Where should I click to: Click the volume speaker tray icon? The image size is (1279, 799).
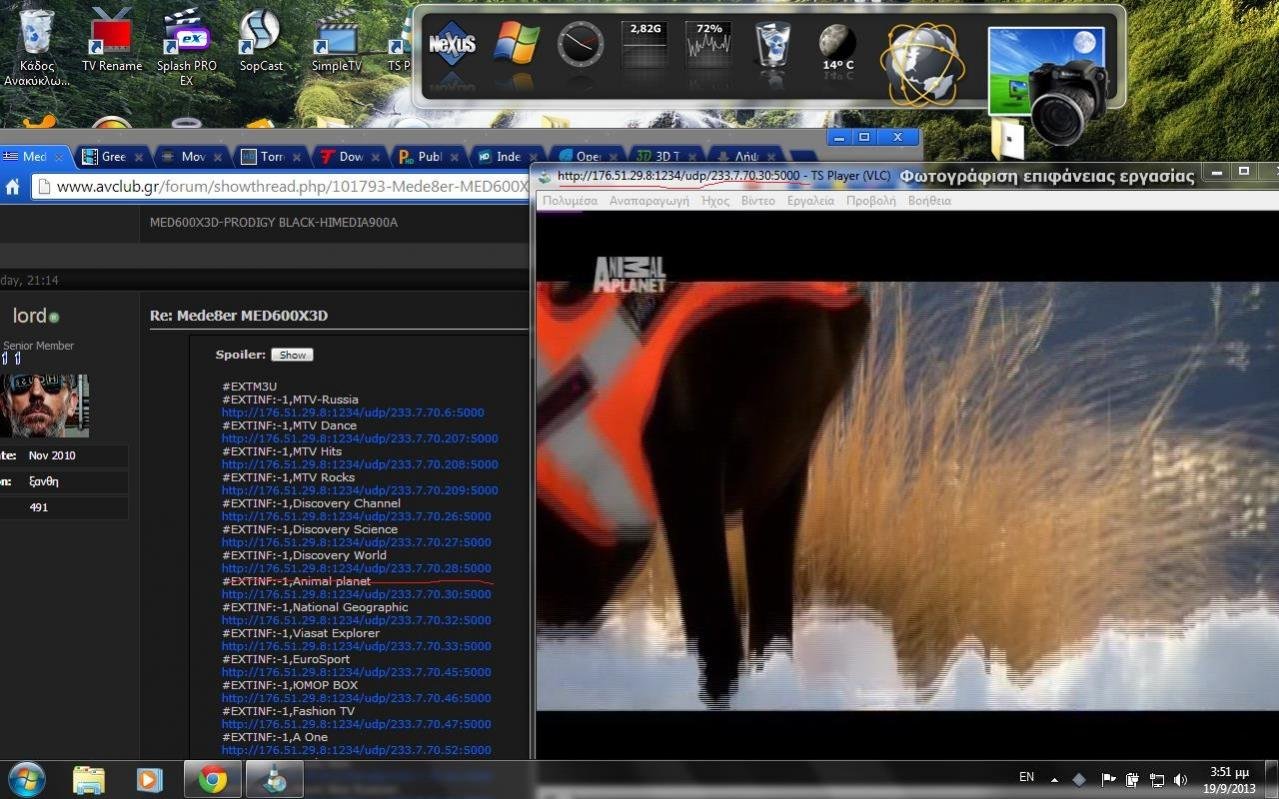(x=1180, y=779)
